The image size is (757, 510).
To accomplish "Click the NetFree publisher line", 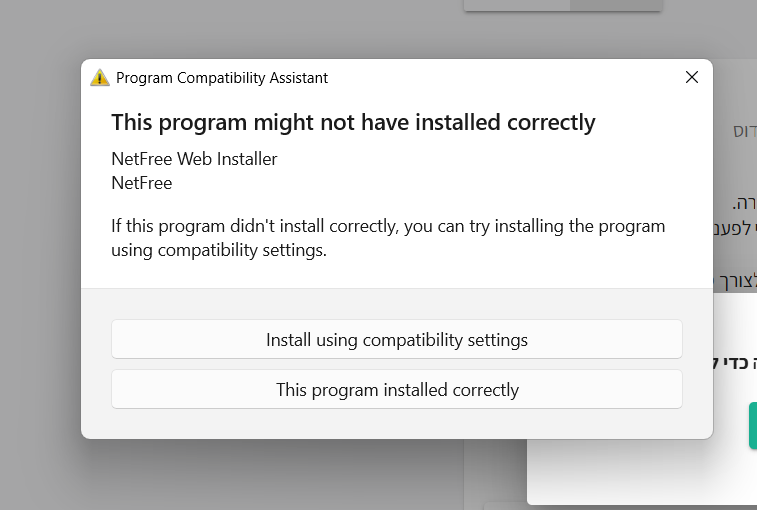I will coord(141,183).
